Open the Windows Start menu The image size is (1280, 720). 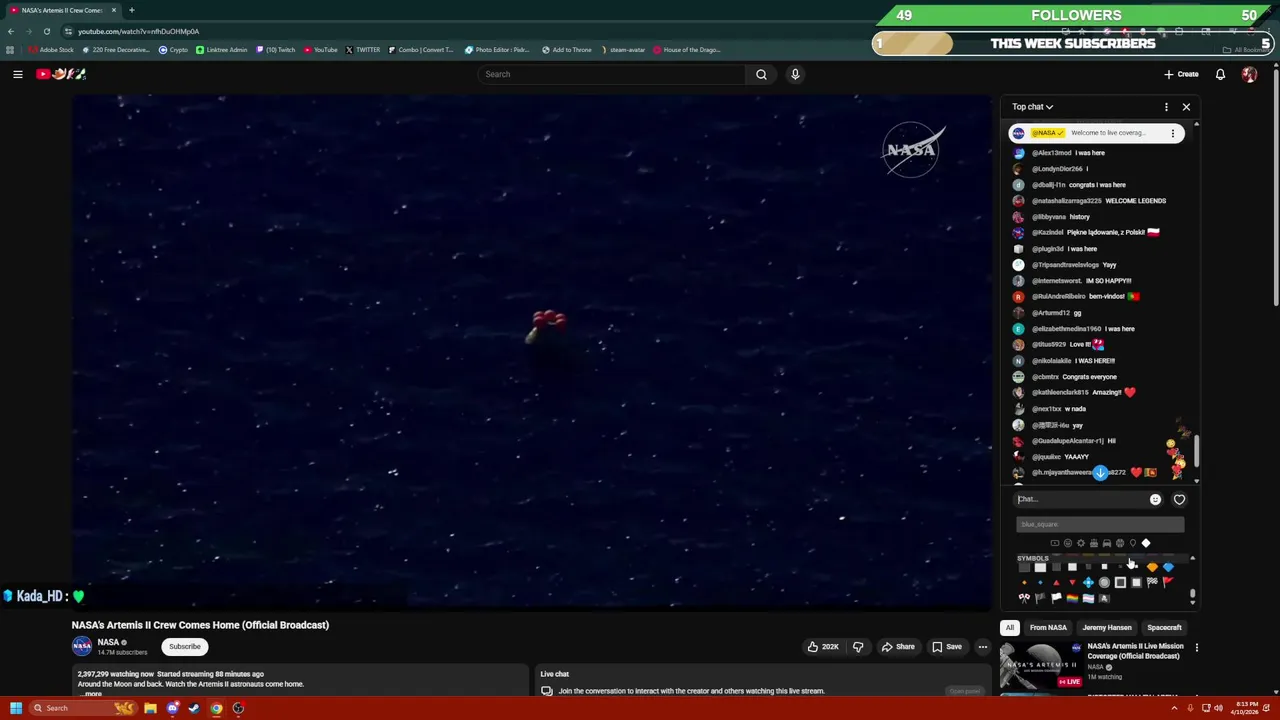pyautogui.click(x=16, y=708)
